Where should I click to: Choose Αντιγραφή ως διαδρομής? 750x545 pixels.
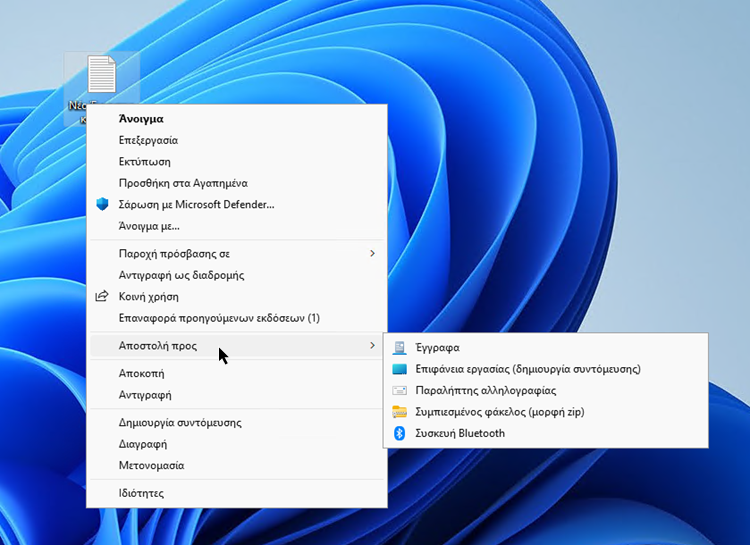[237, 275]
